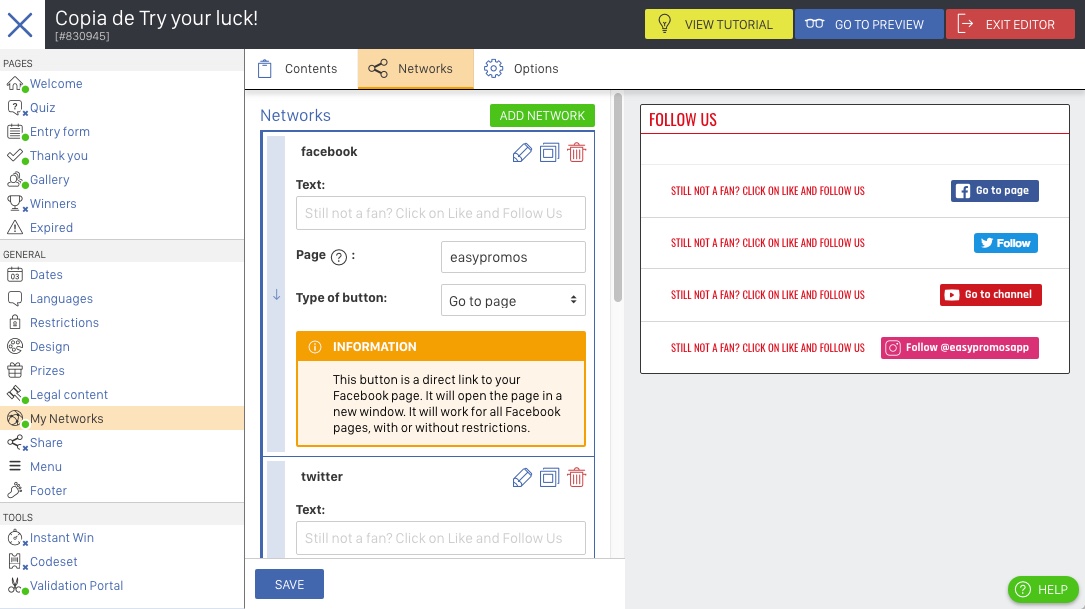Open the Type of button dropdown
Image resolution: width=1085 pixels, height=609 pixels.
513,300
